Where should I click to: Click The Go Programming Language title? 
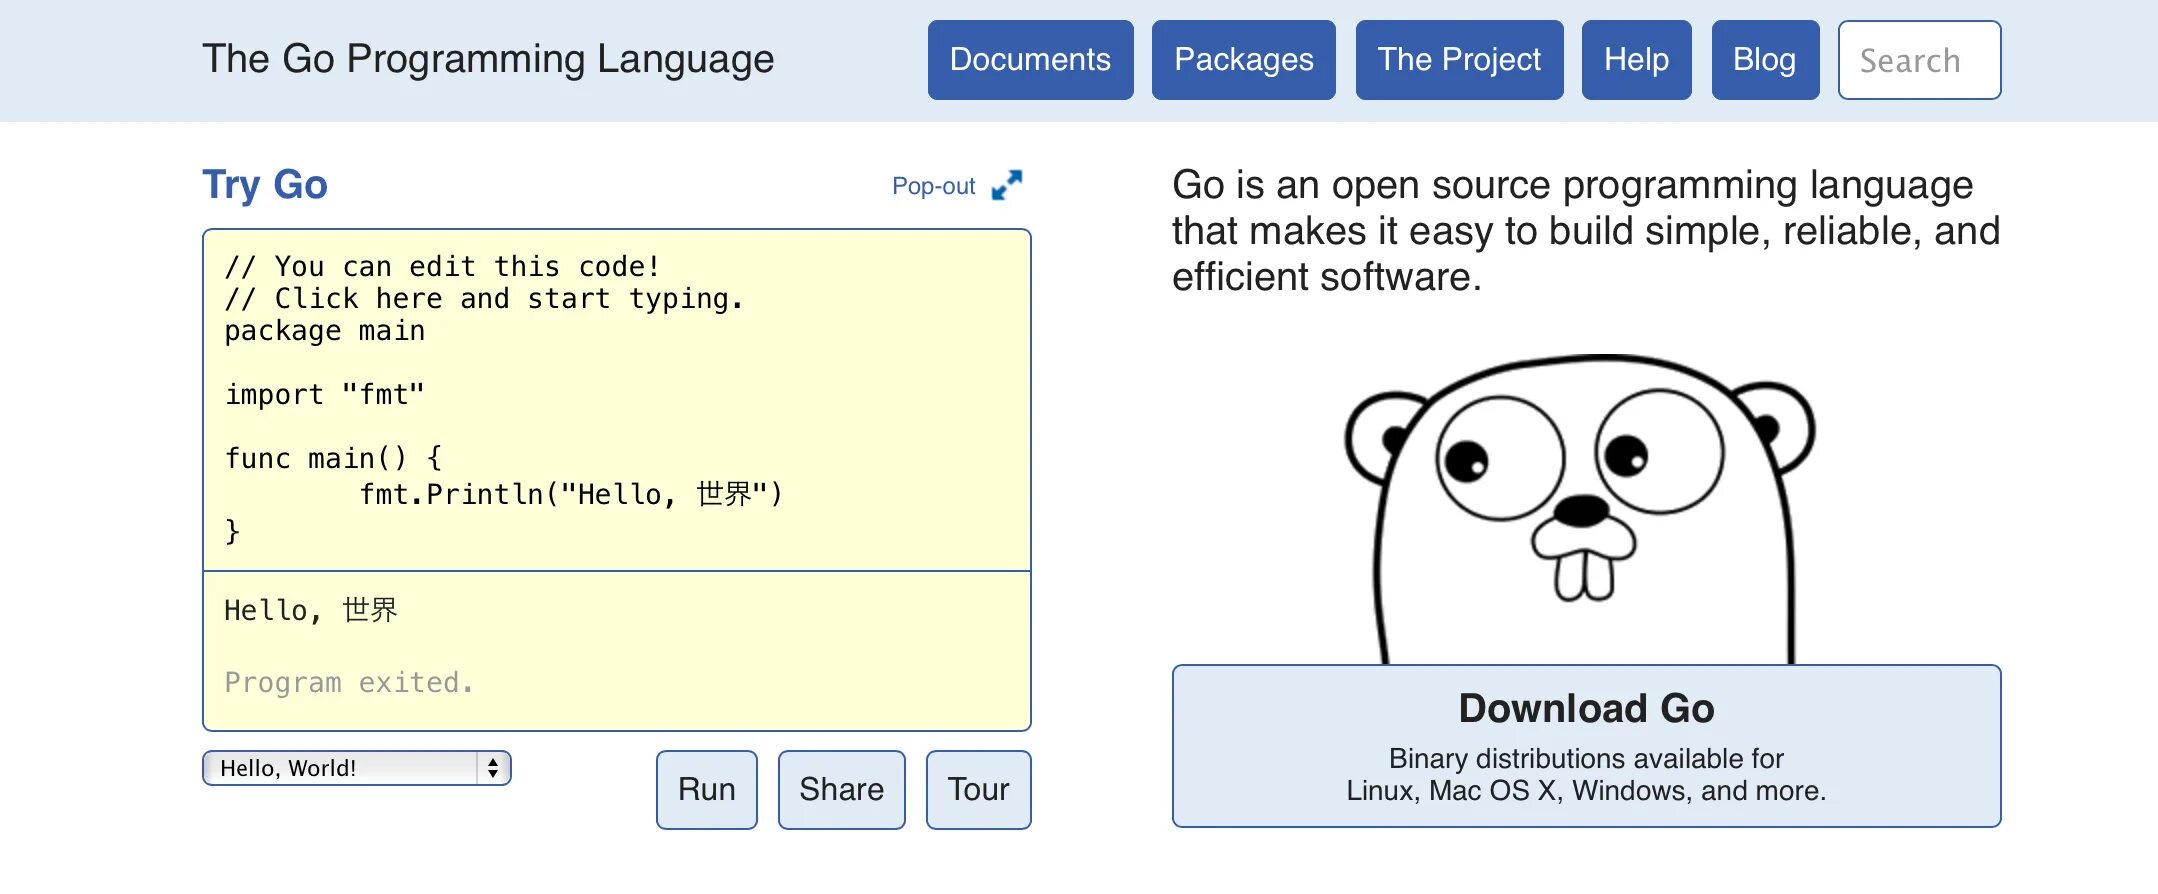point(488,59)
